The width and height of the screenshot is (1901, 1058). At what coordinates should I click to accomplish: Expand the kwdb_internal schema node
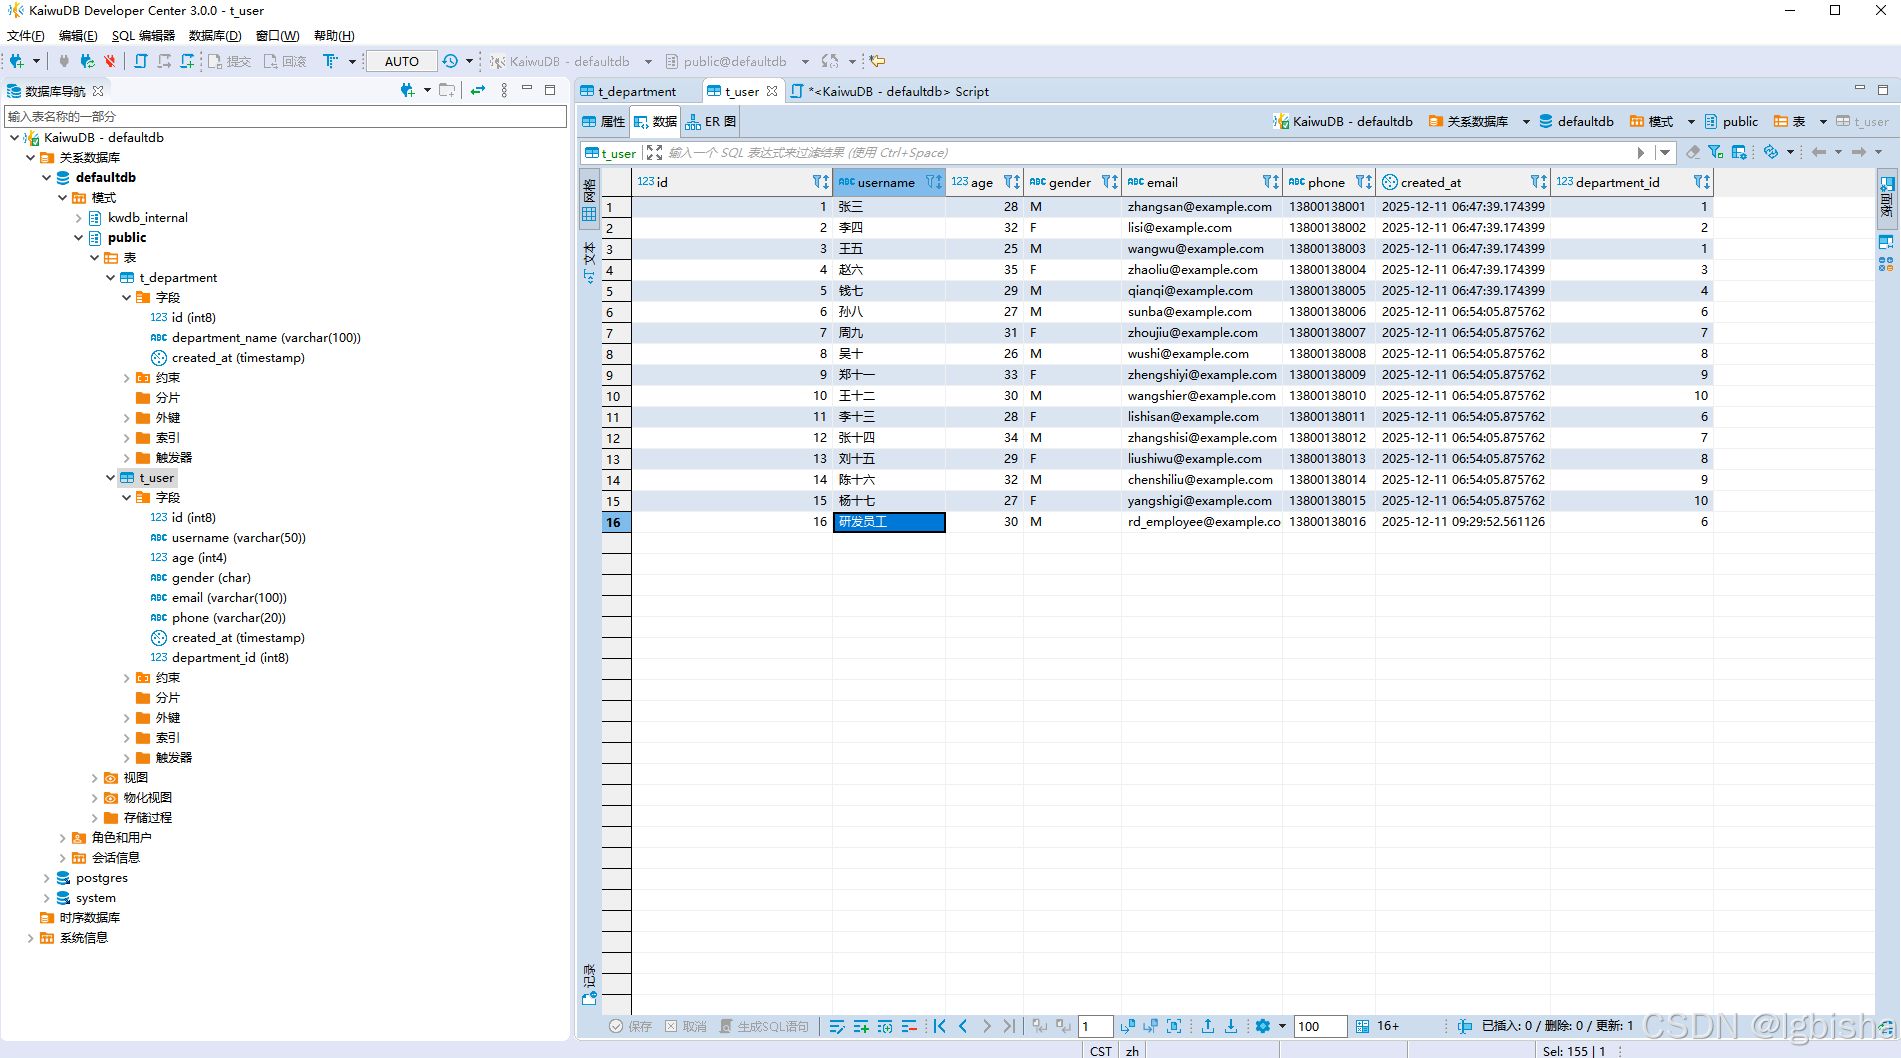[x=79, y=217]
